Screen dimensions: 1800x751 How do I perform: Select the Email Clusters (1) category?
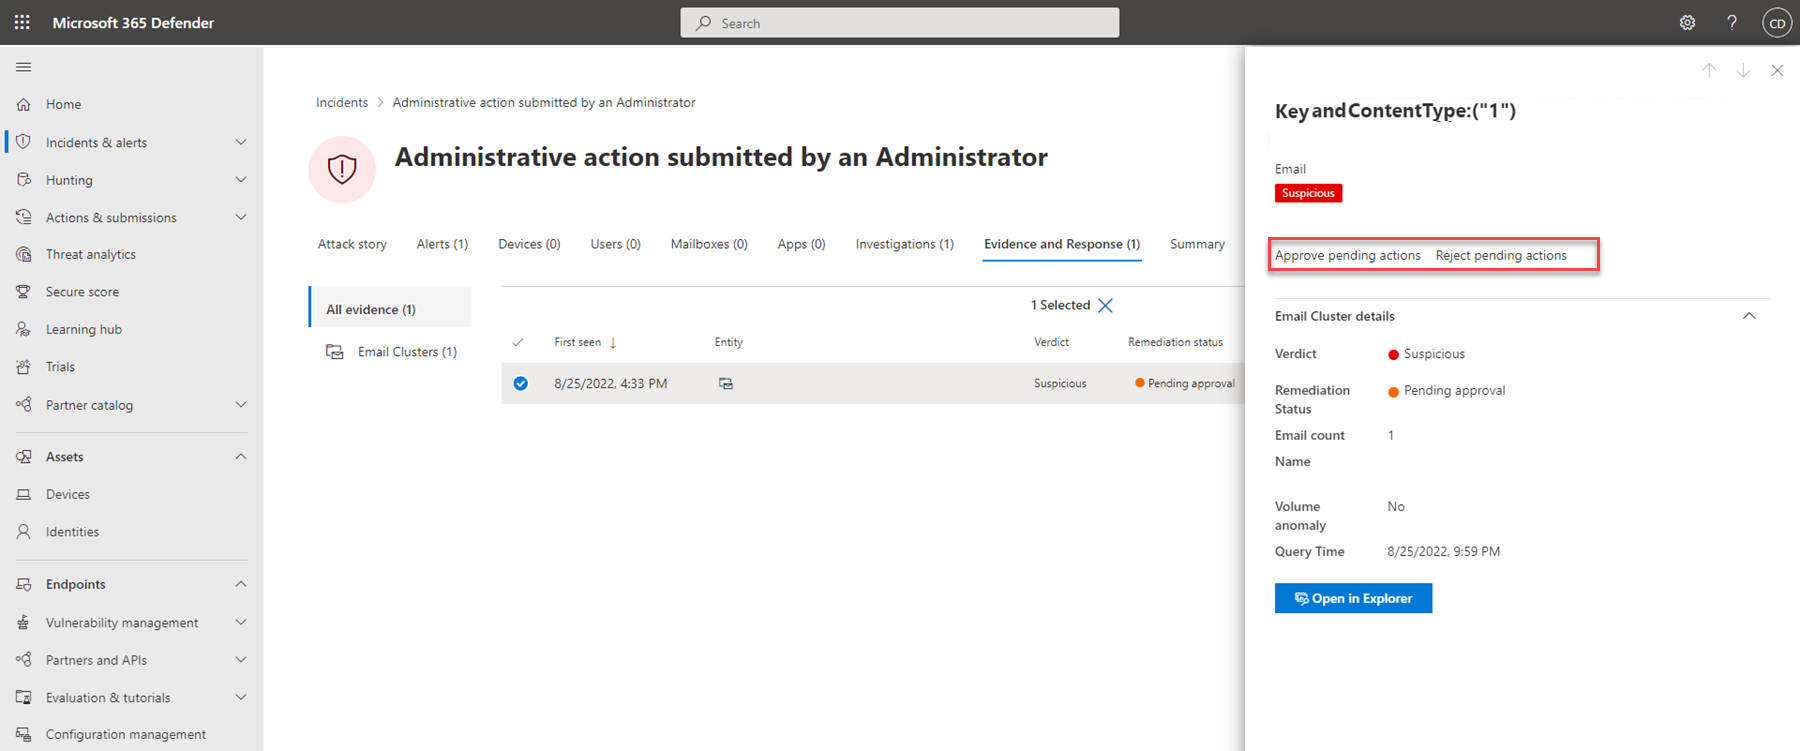tap(391, 352)
